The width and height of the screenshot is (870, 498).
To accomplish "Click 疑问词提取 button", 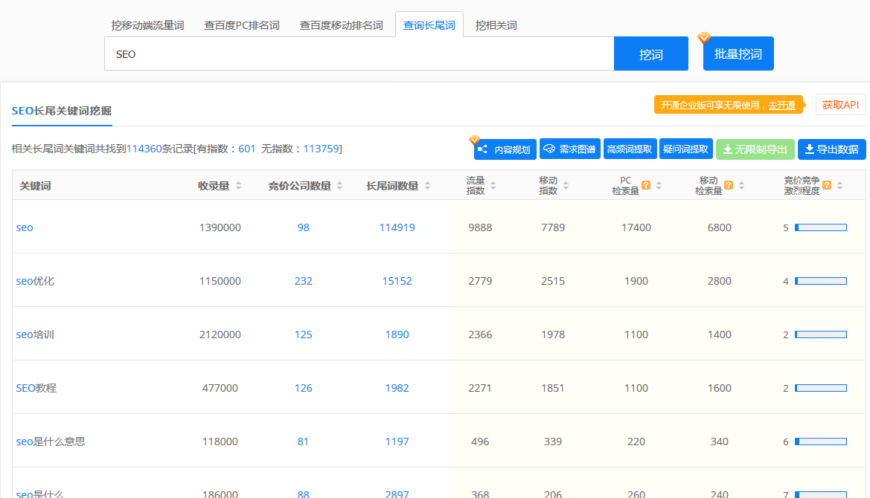I will (x=686, y=149).
